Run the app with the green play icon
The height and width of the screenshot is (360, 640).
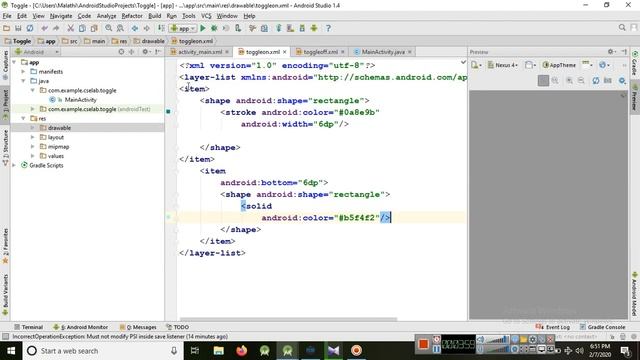pyautogui.click(x=203, y=28)
